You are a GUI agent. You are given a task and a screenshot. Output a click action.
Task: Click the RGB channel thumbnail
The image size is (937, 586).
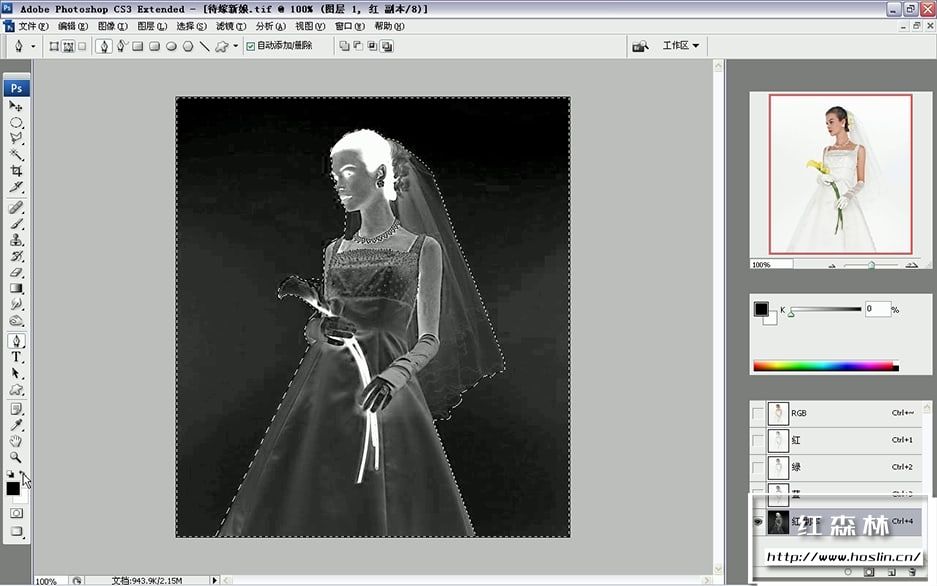(x=778, y=413)
